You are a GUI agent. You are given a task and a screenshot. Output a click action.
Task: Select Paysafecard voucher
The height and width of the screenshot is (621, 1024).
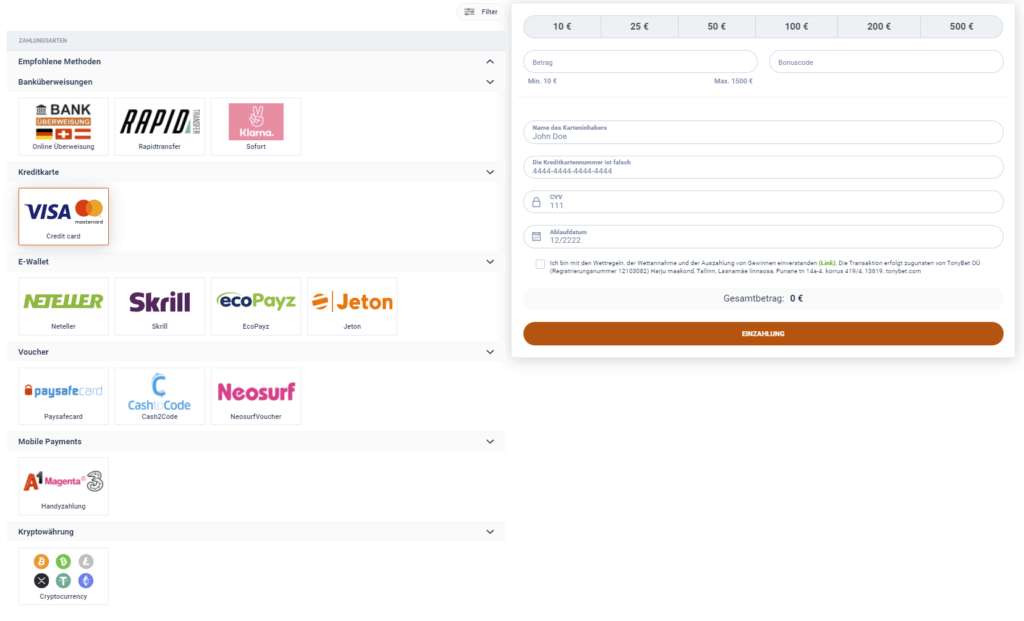tap(63, 396)
